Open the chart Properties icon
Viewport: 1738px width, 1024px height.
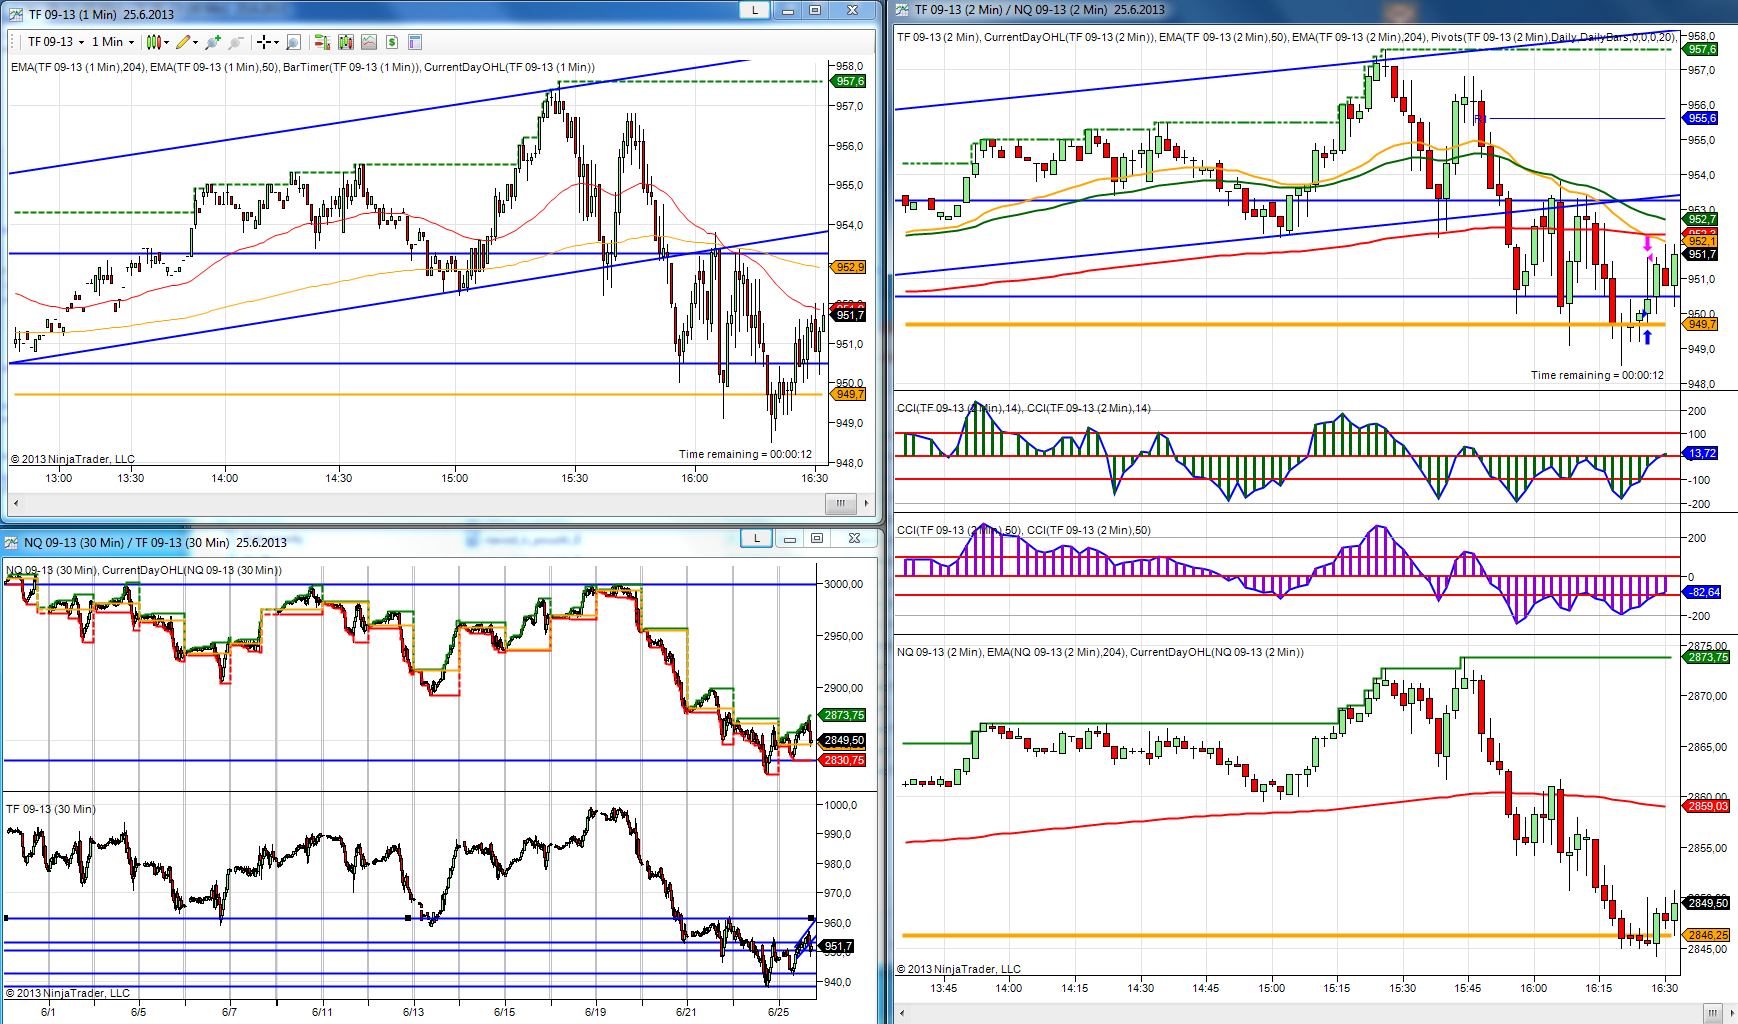(415, 42)
